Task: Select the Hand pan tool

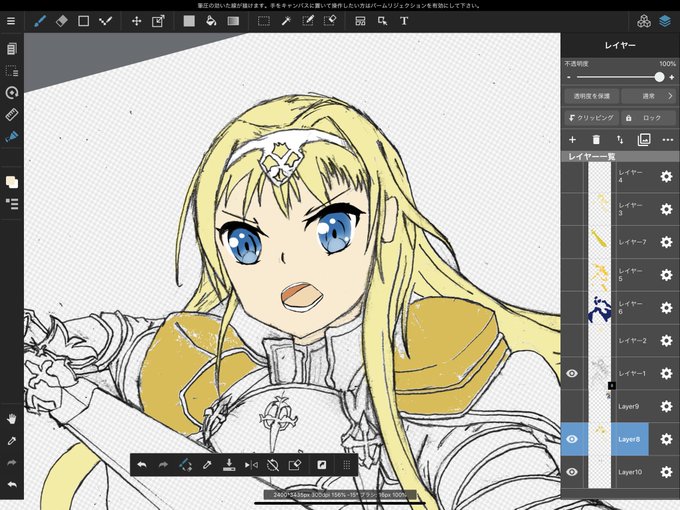Action: click(12, 419)
